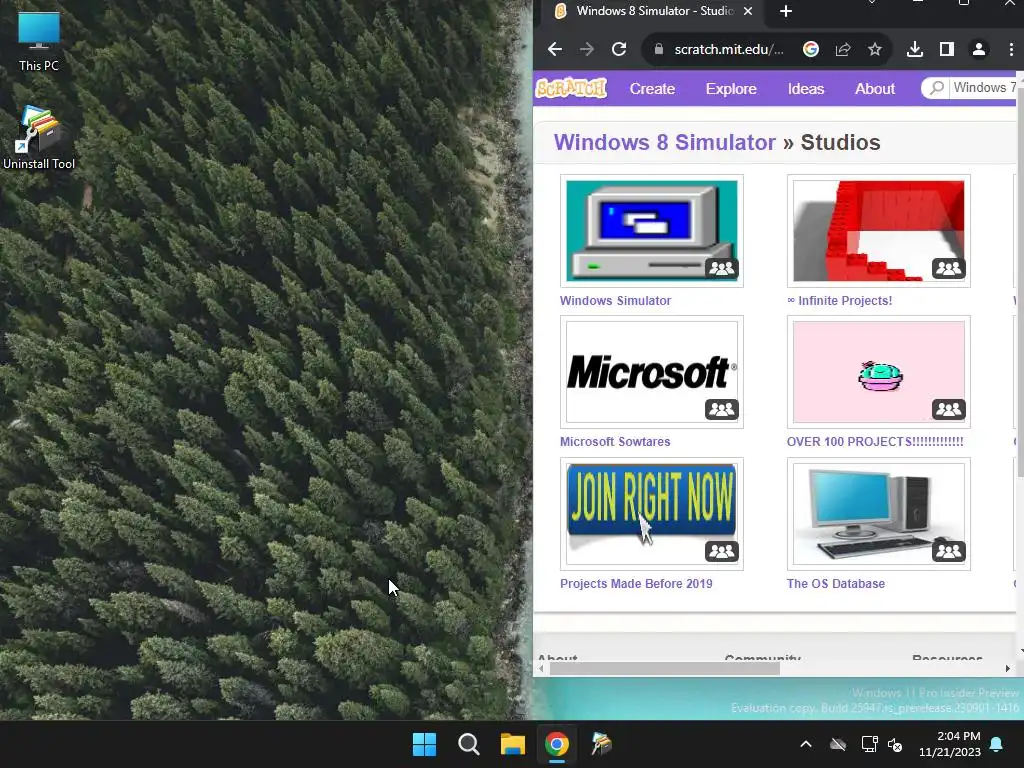Open the About menu item
Image resolution: width=1024 pixels, height=768 pixels.
click(x=874, y=89)
